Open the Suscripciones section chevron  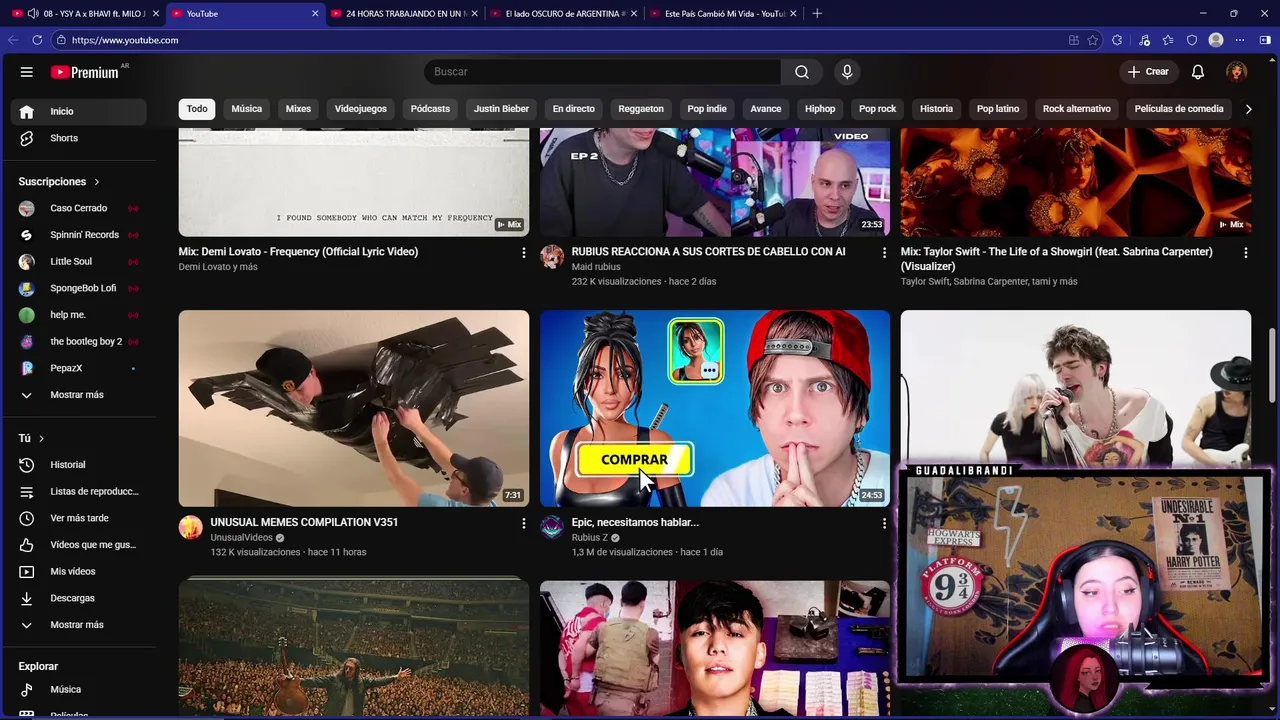97,182
